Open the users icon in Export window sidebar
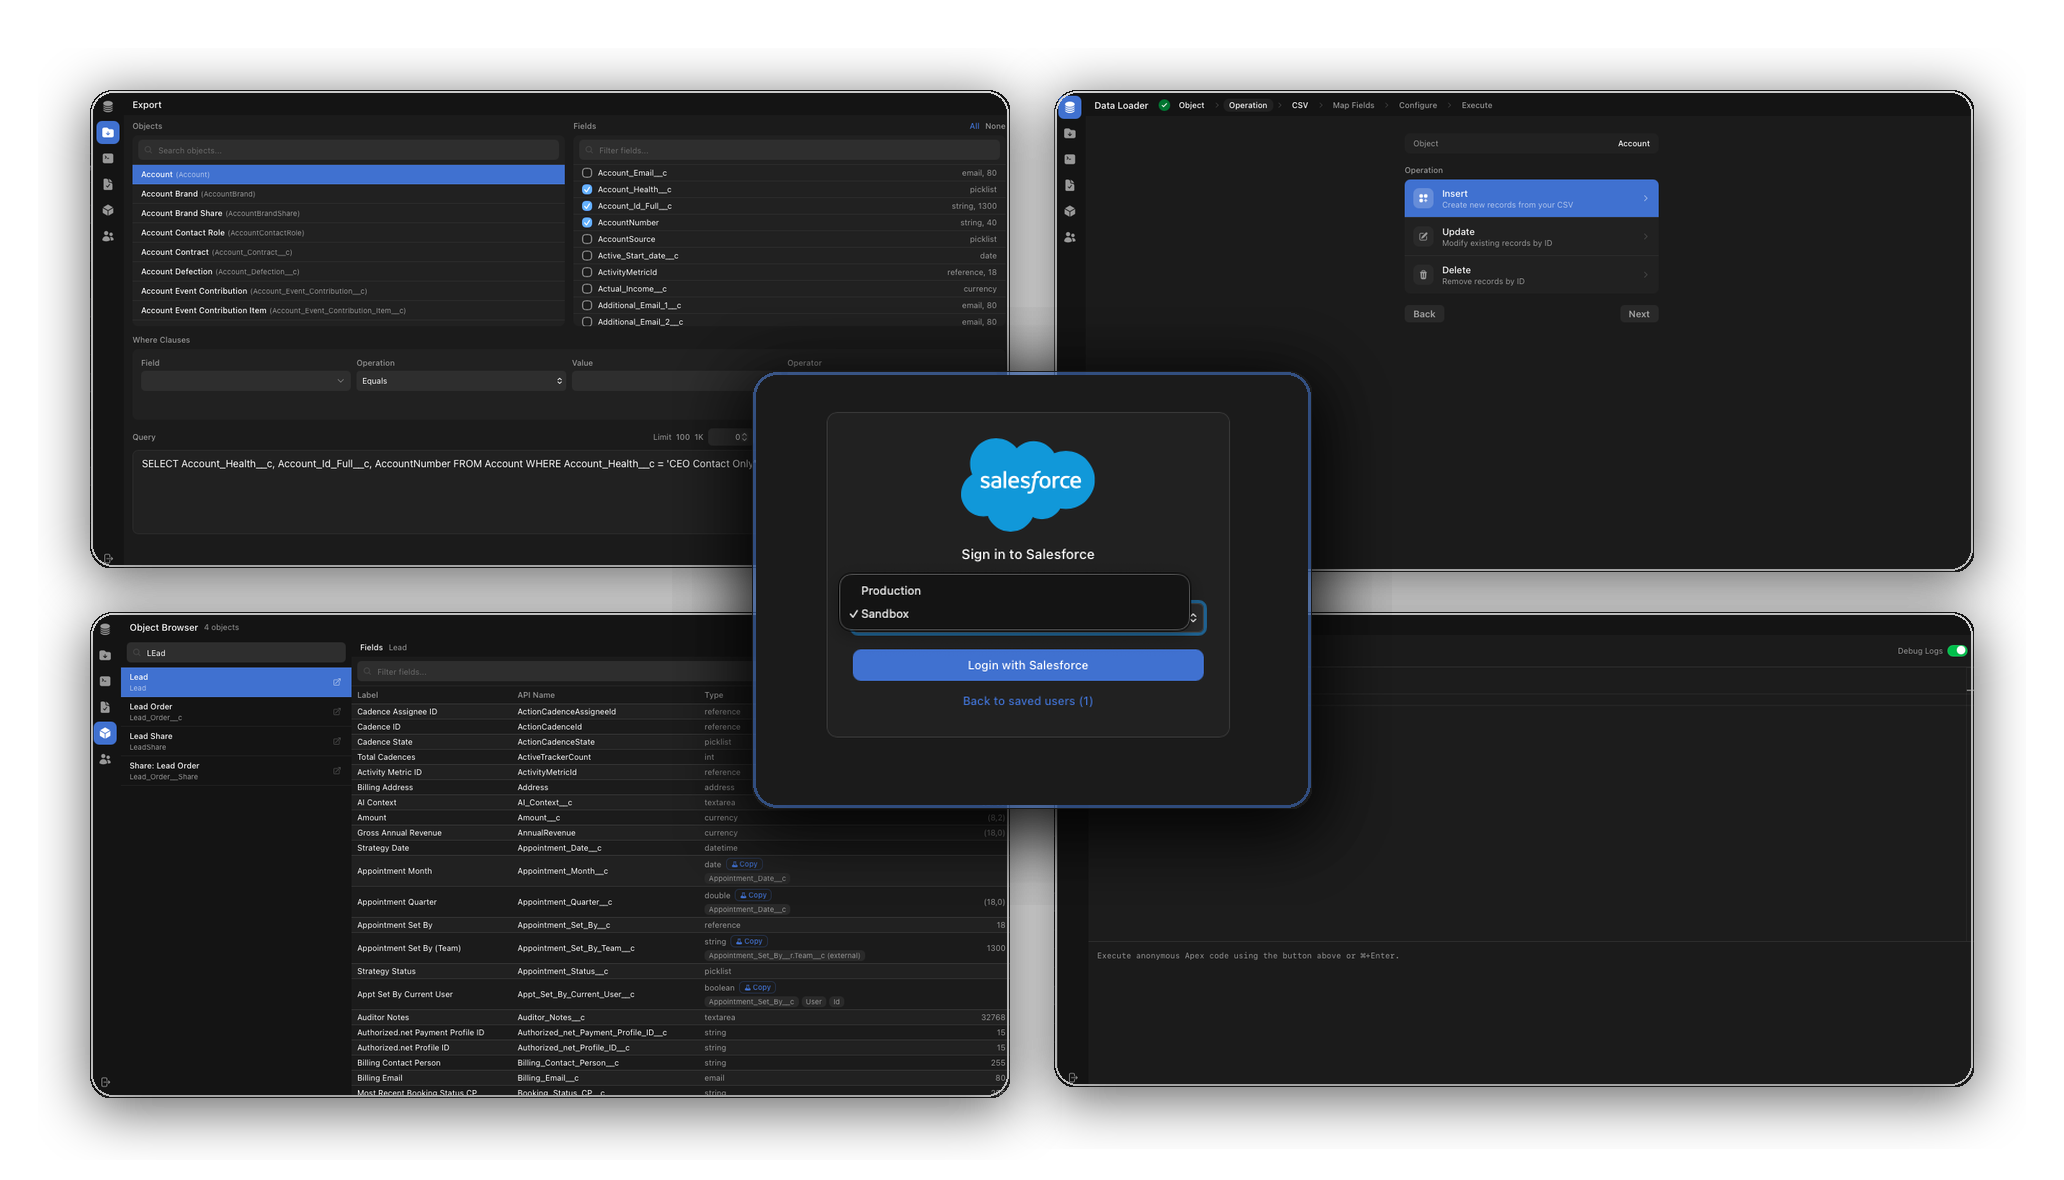2064x1180 pixels. pyautogui.click(x=108, y=236)
